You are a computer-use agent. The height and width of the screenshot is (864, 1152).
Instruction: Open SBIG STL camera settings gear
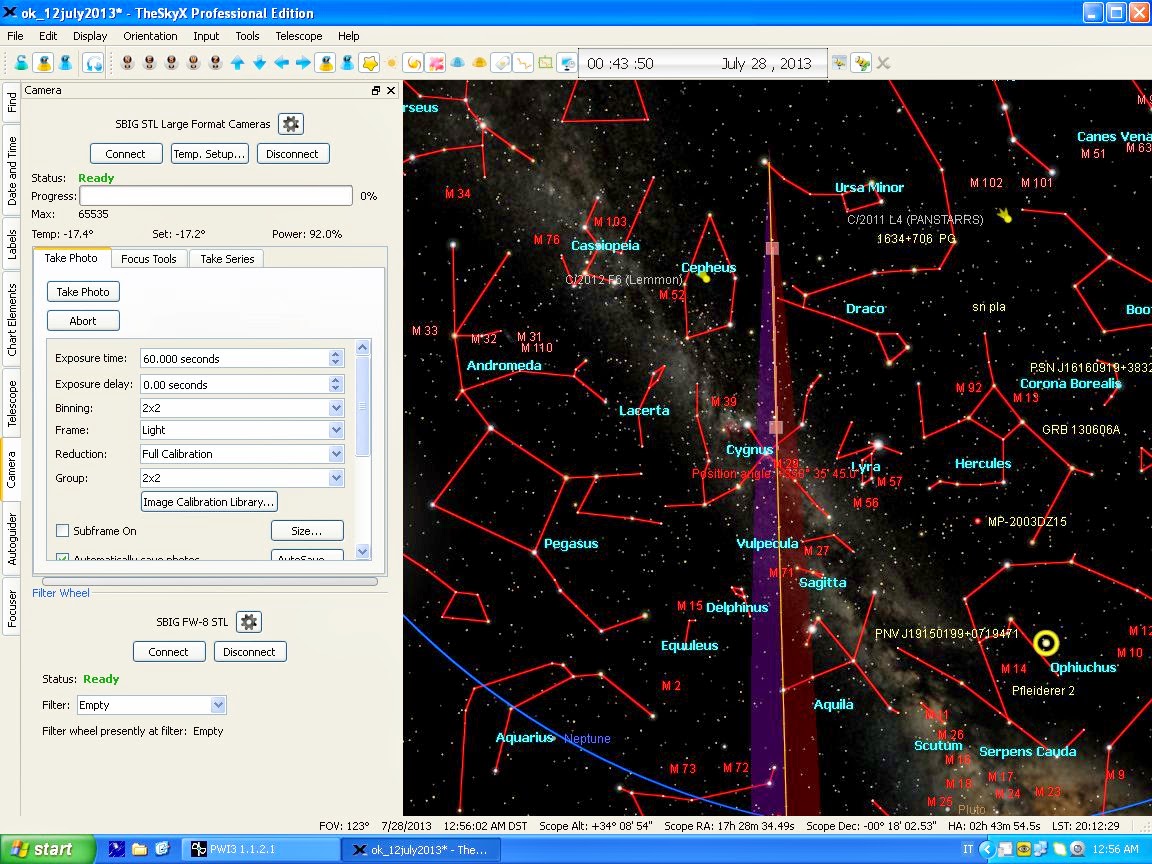tap(290, 124)
